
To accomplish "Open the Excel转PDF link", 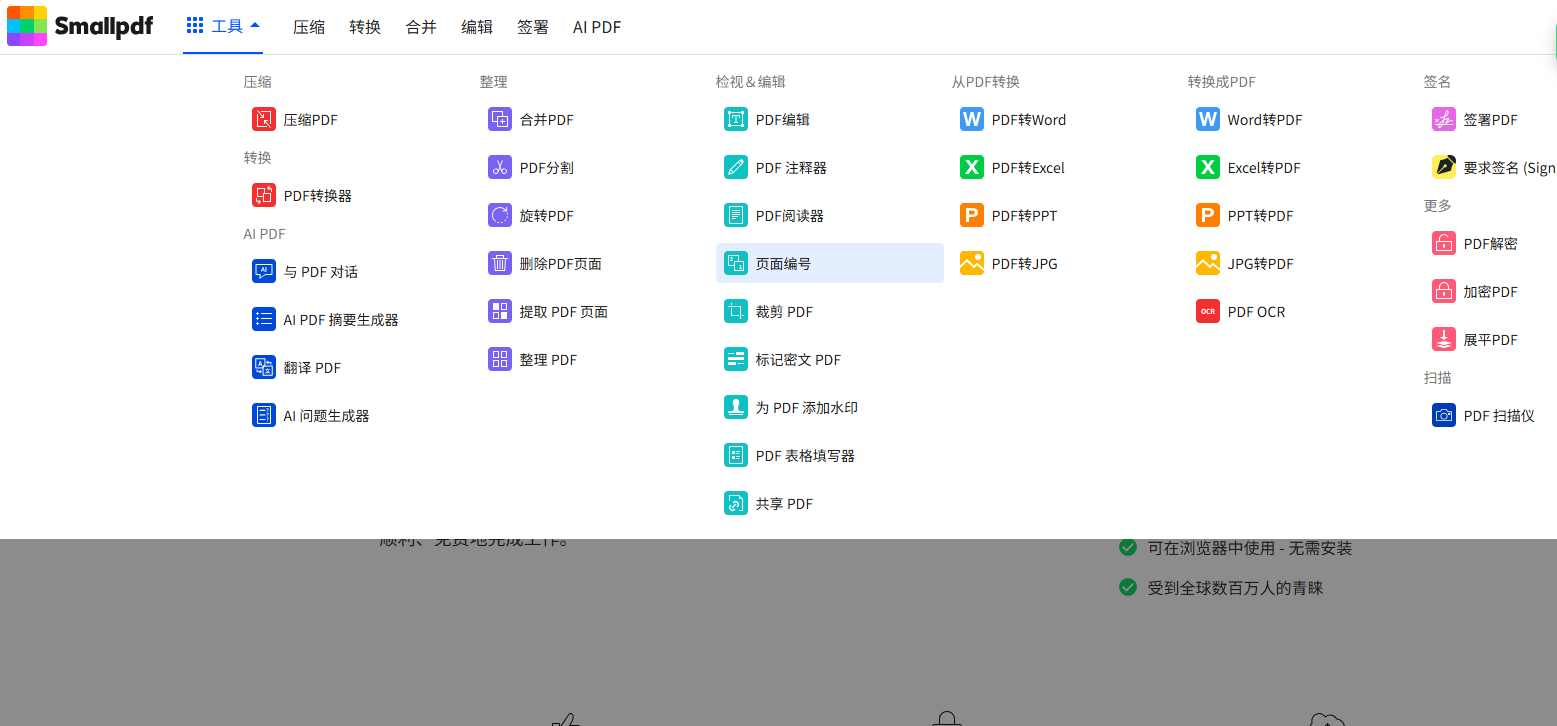I will [1263, 168].
